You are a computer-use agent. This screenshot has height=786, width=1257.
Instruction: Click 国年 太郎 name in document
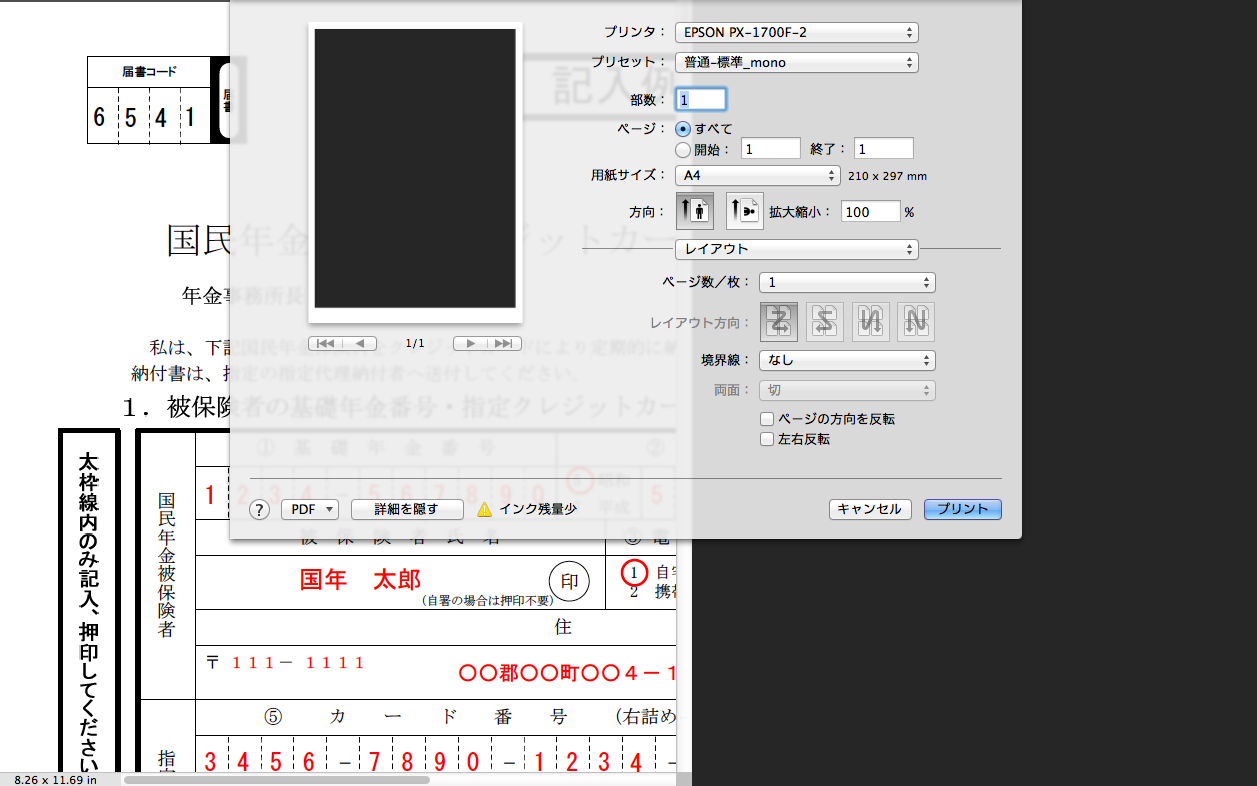point(360,579)
